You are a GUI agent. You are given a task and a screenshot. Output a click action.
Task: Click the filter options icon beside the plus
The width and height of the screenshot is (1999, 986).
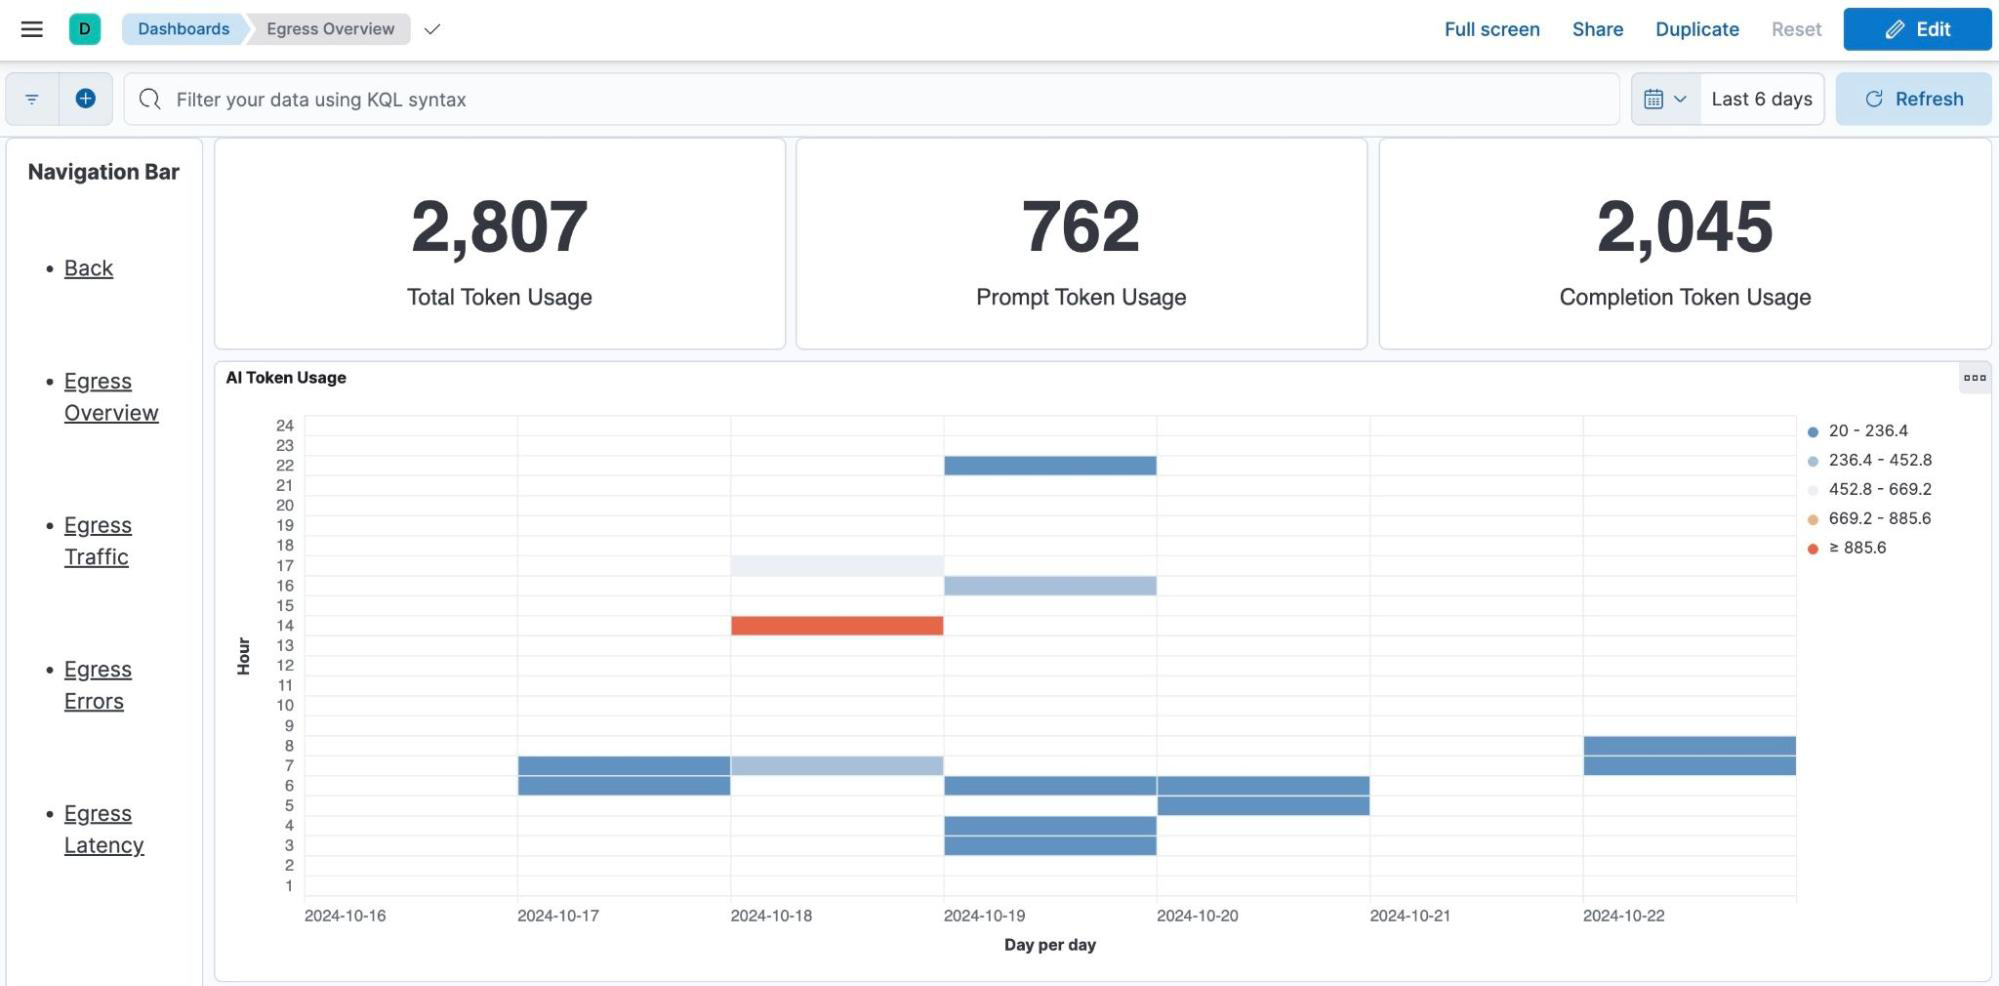(x=31, y=98)
